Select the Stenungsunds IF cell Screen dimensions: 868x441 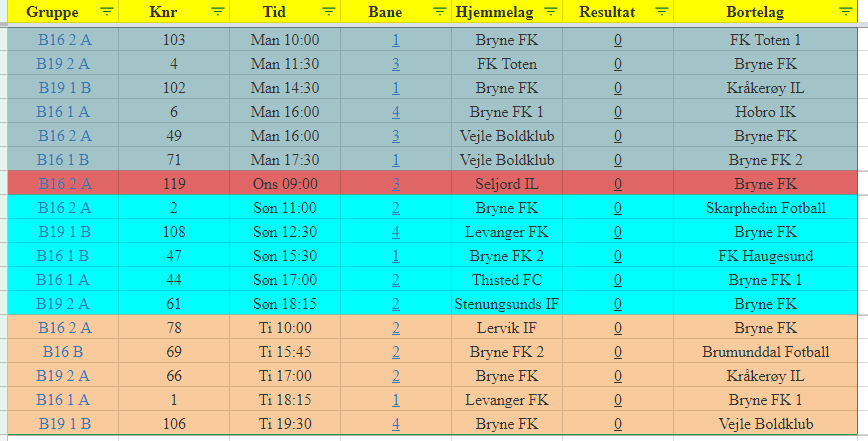coord(506,304)
